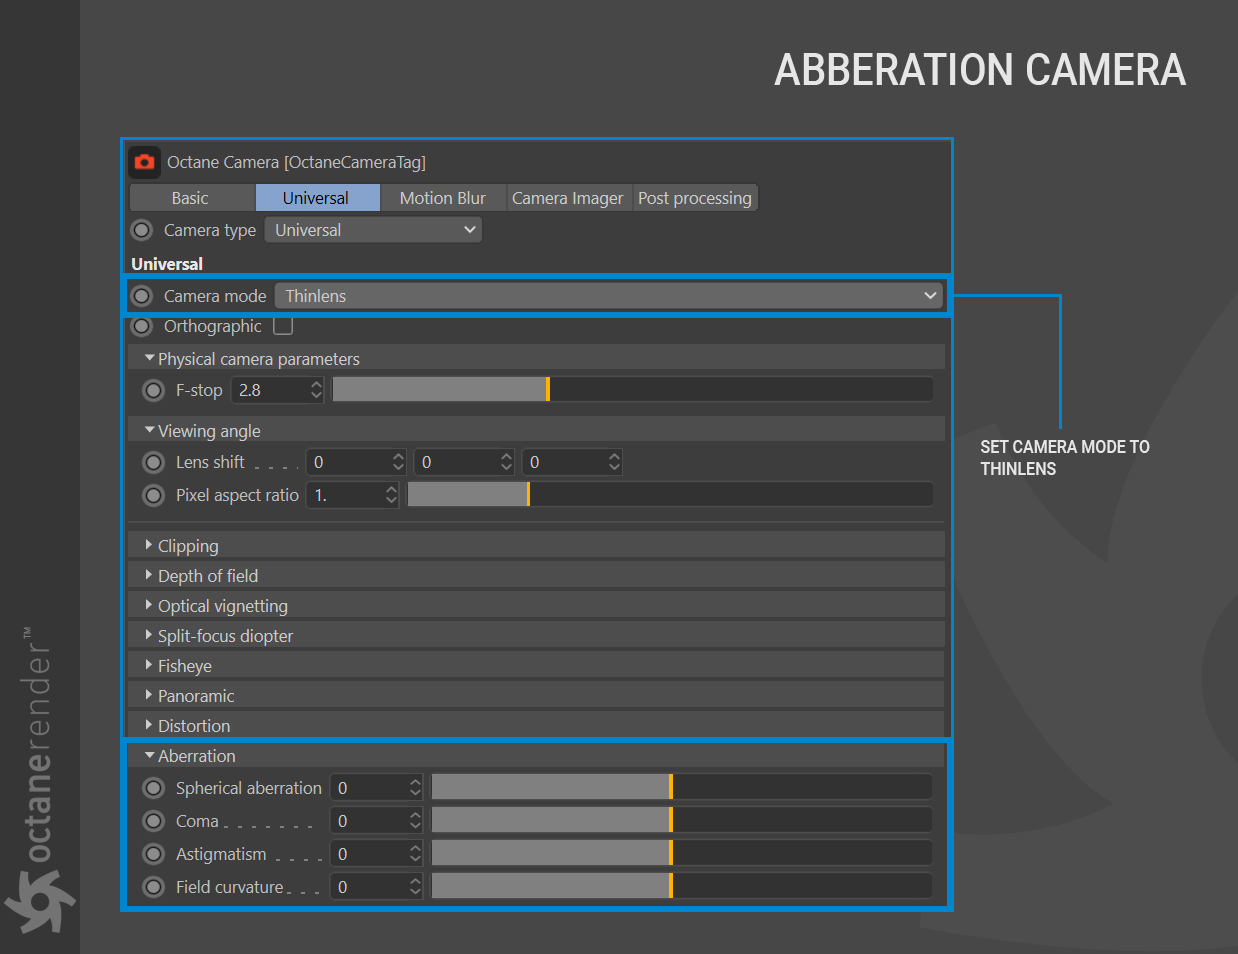Toggle the Spherical aberration animation dot
This screenshot has width=1238, height=954.
click(153, 788)
